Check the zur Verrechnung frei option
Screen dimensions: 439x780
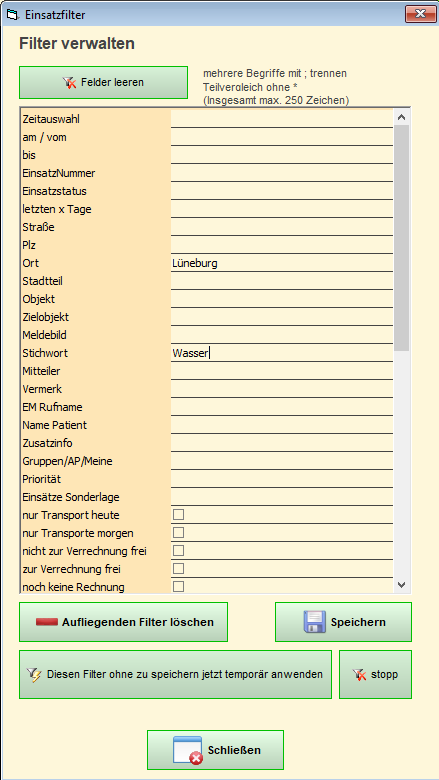pyautogui.click(x=178, y=568)
